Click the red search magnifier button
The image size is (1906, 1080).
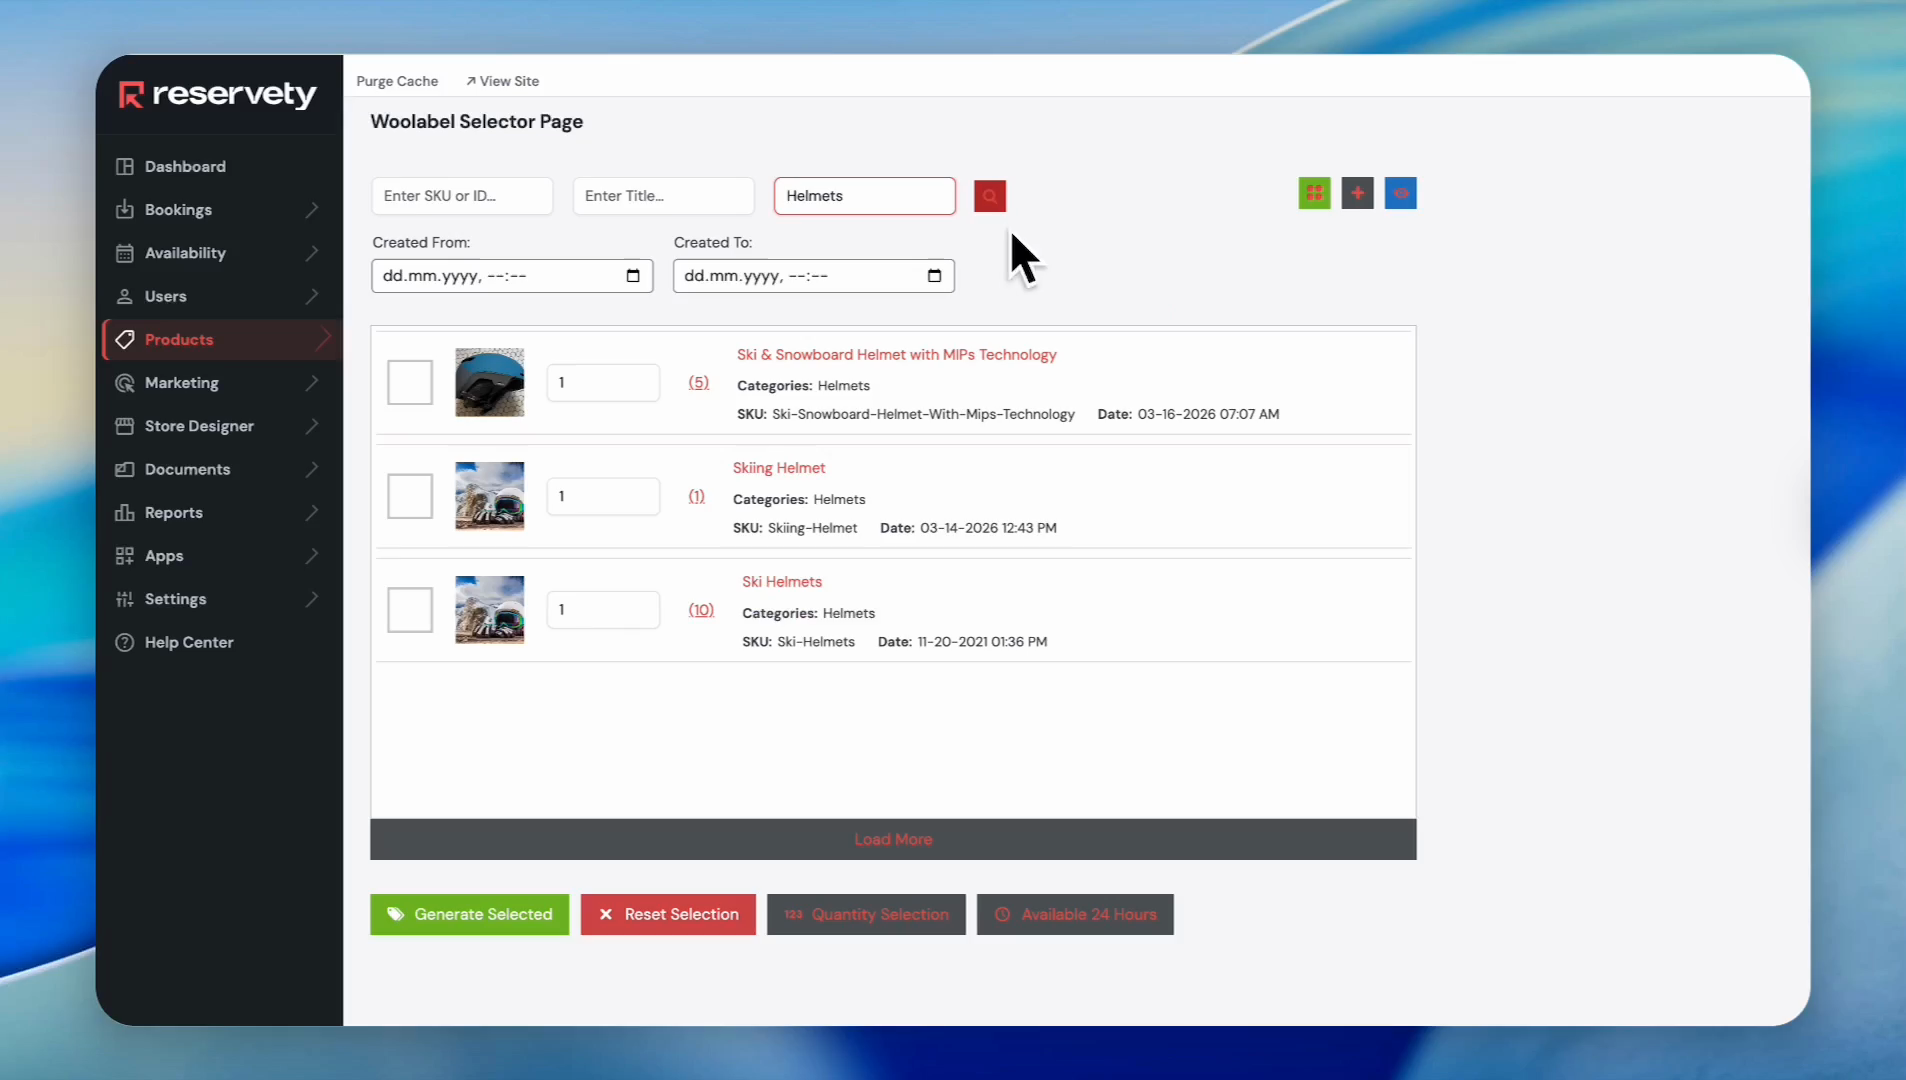click(989, 196)
